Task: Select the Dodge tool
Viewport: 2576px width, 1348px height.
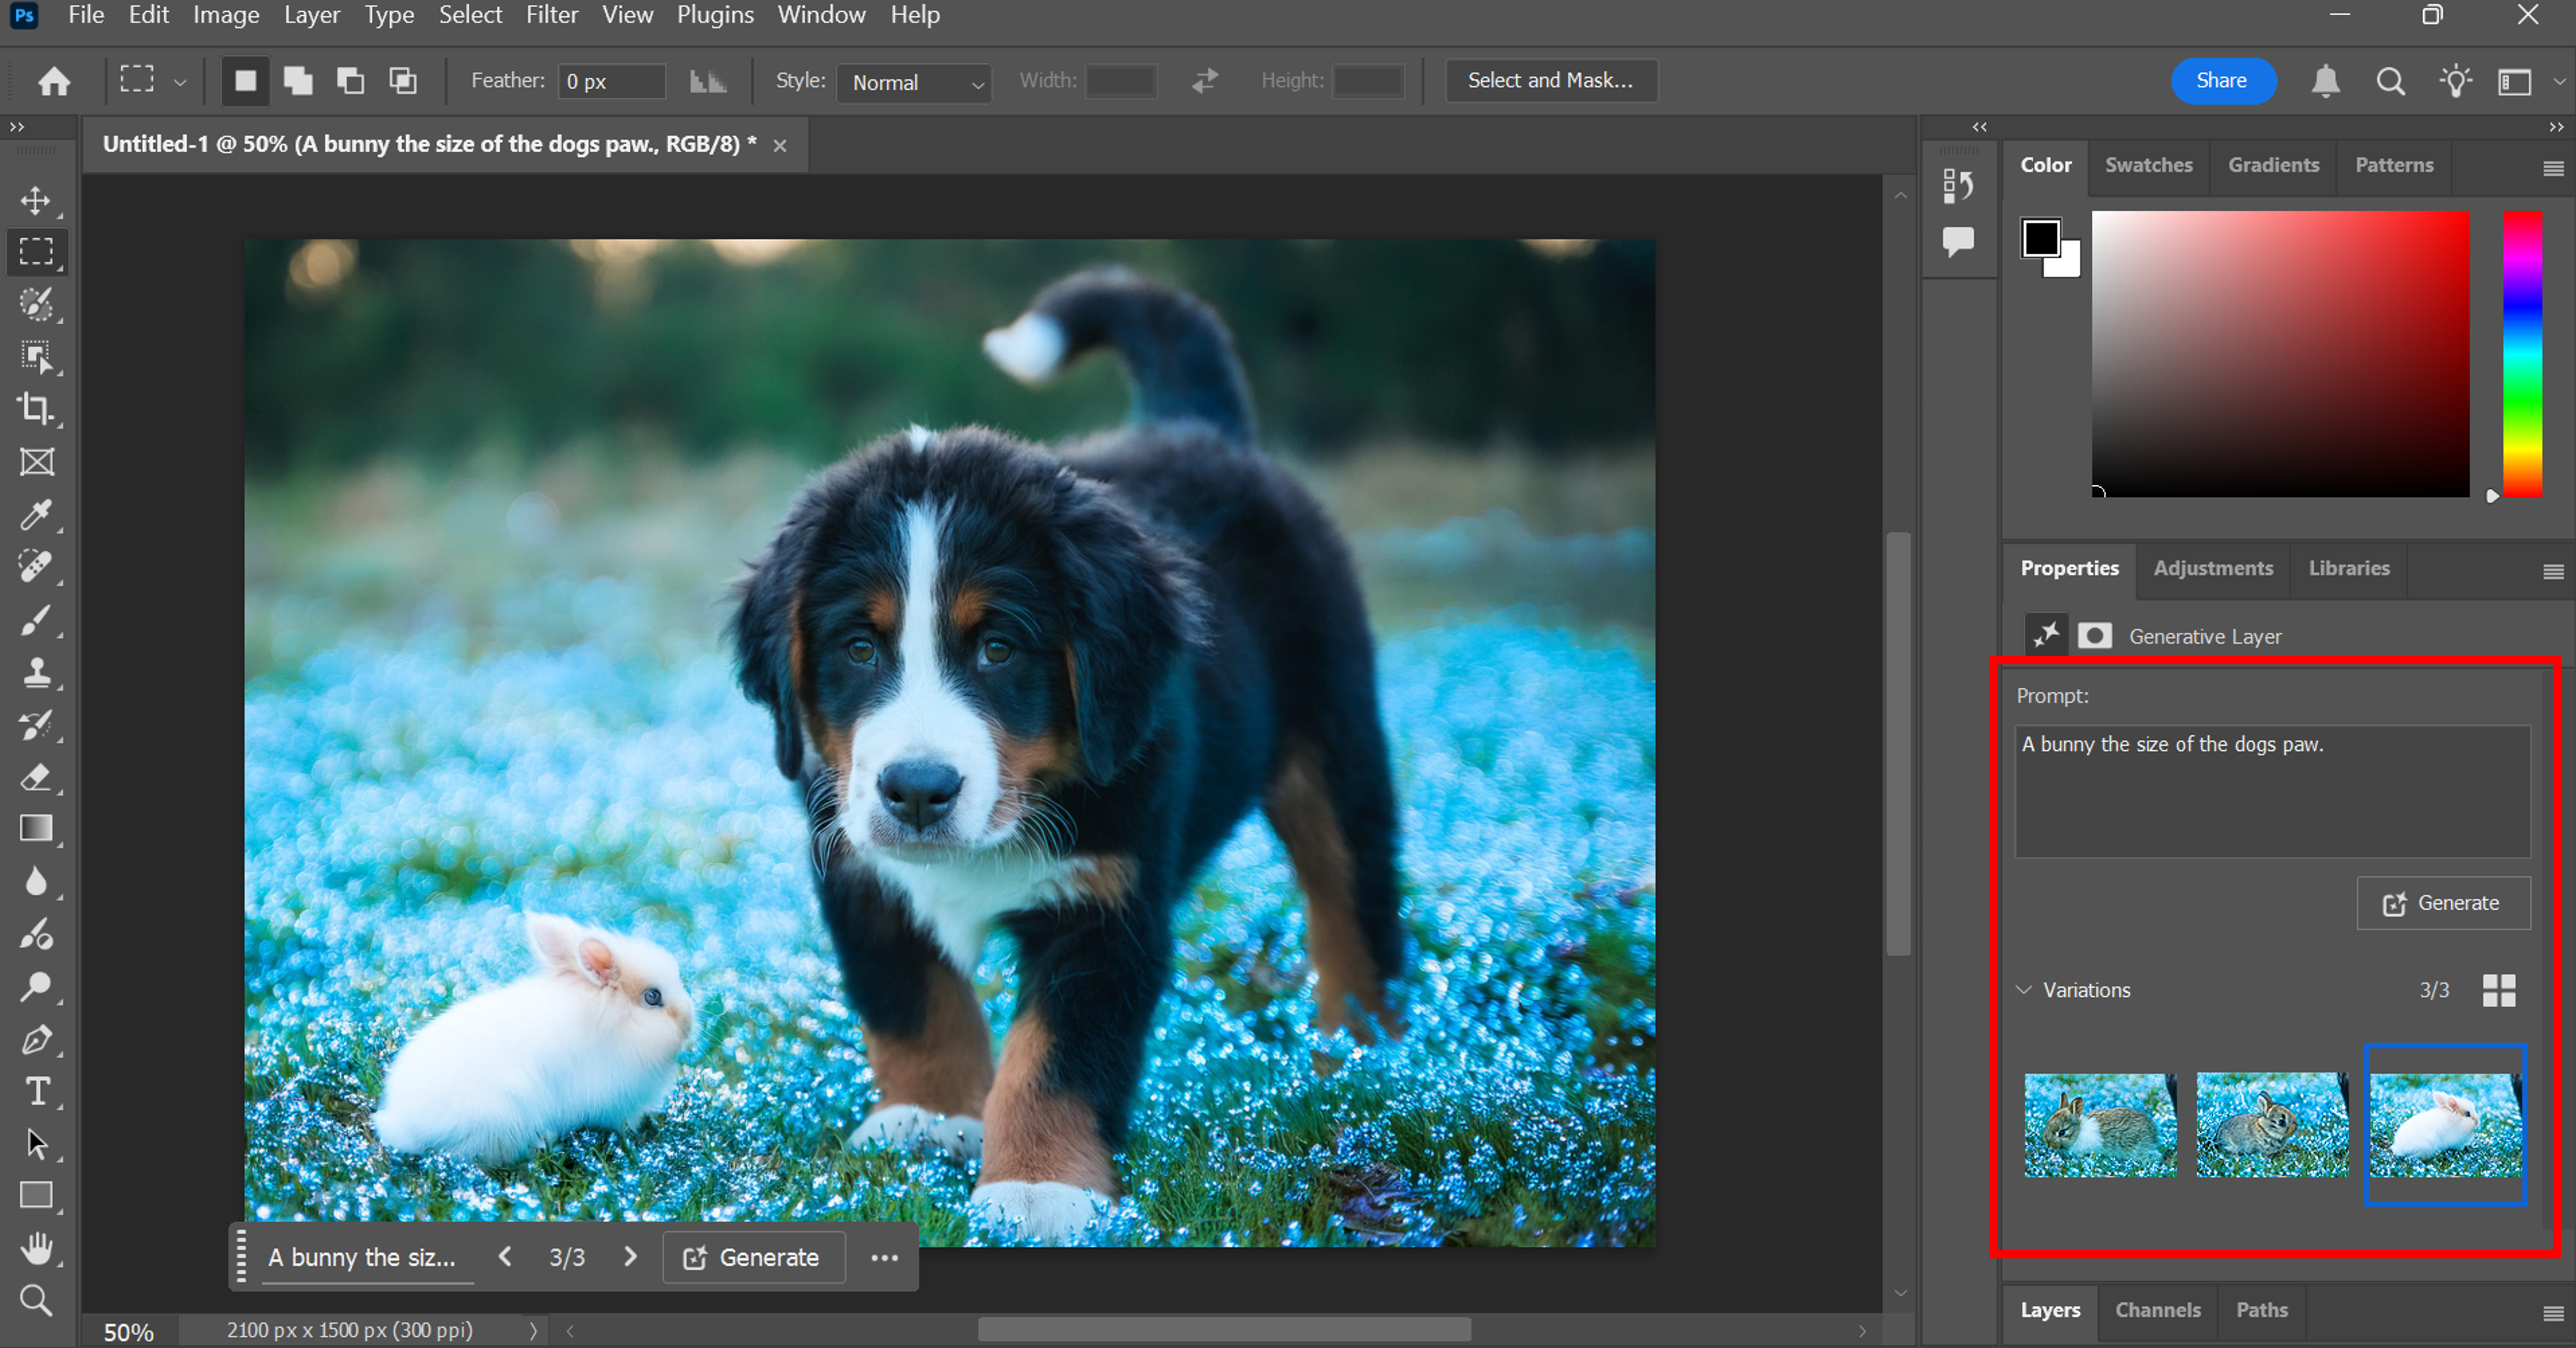Action: (x=36, y=987)
